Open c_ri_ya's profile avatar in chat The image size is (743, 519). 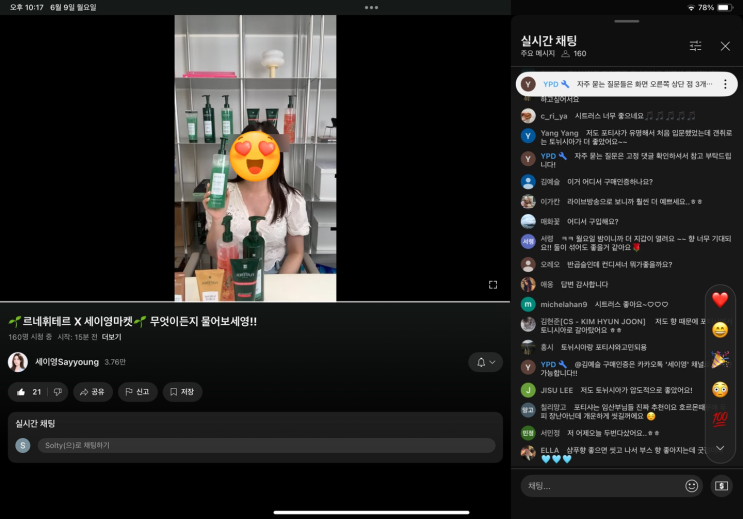click(x=528, y=116)
